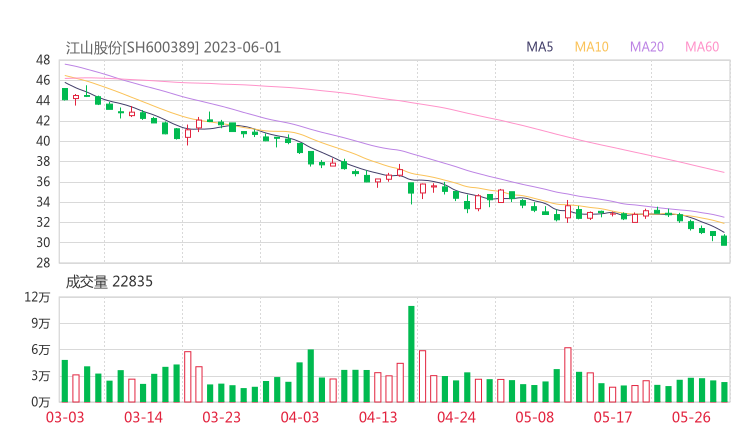Click the 38 price axis value
Screen dimensions: 740x440
coord(43,161)
